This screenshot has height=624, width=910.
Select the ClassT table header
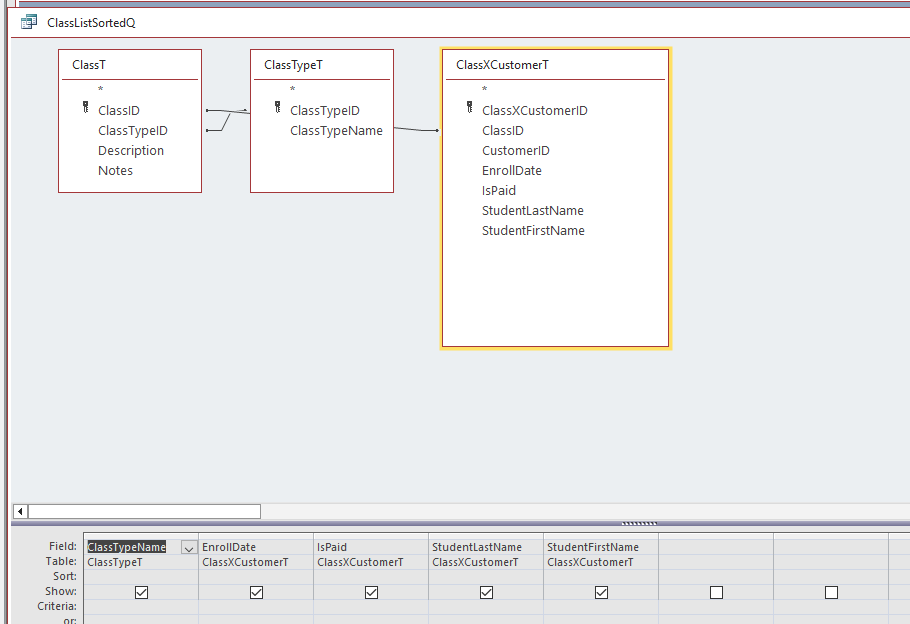(x=130, y=65)
